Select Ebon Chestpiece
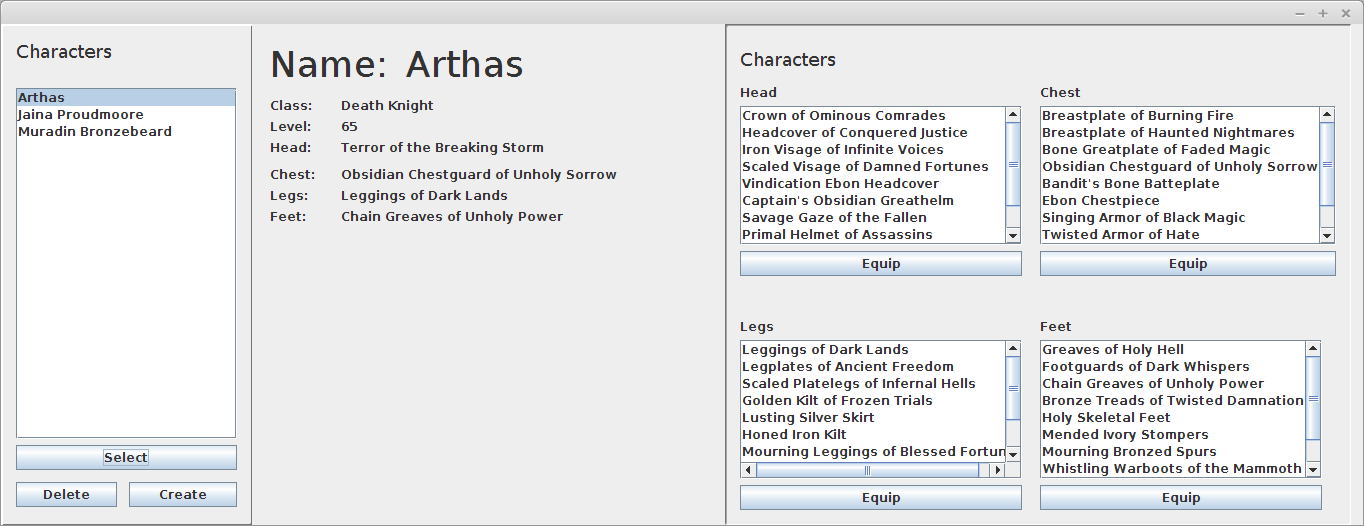 pos(1180,200)
